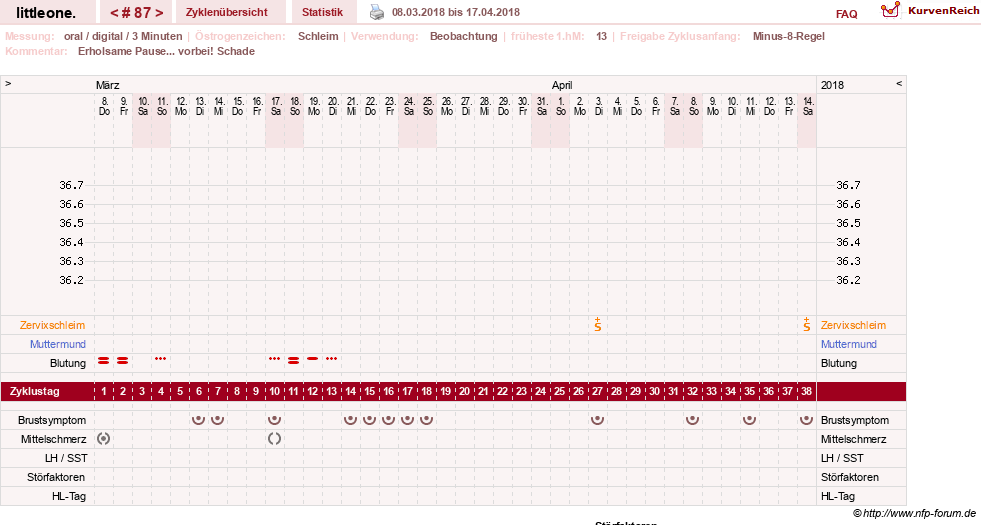Screen dimensions: 981x525
Task: Click the oral / digital / 3 Minuten value
Action: click(123, 36)
